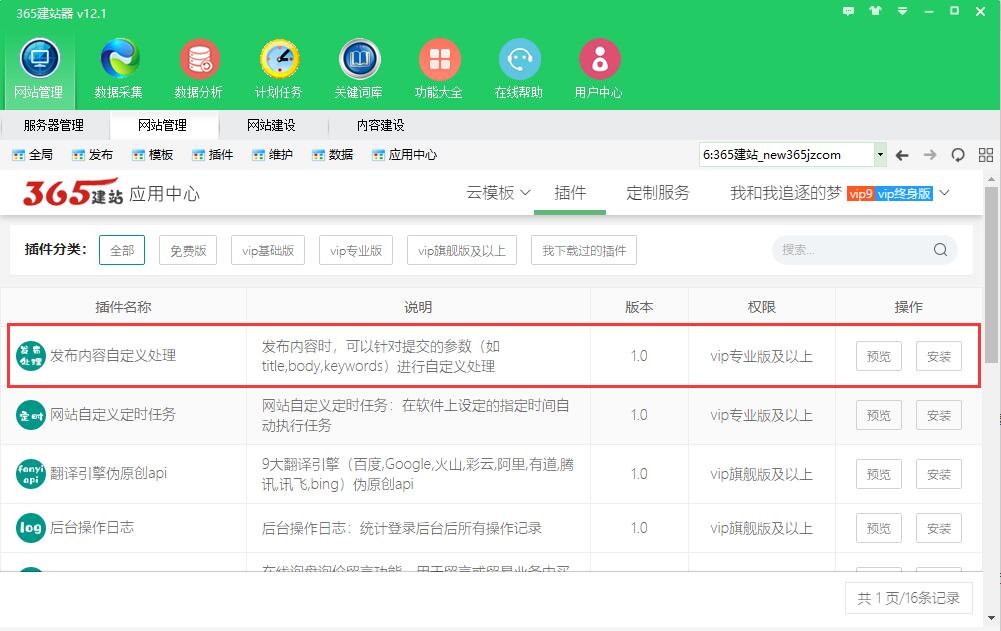The width and height of the screenshot is (1001, 631).
Task: Open the 定制服务 page
Action: point(658,192)
